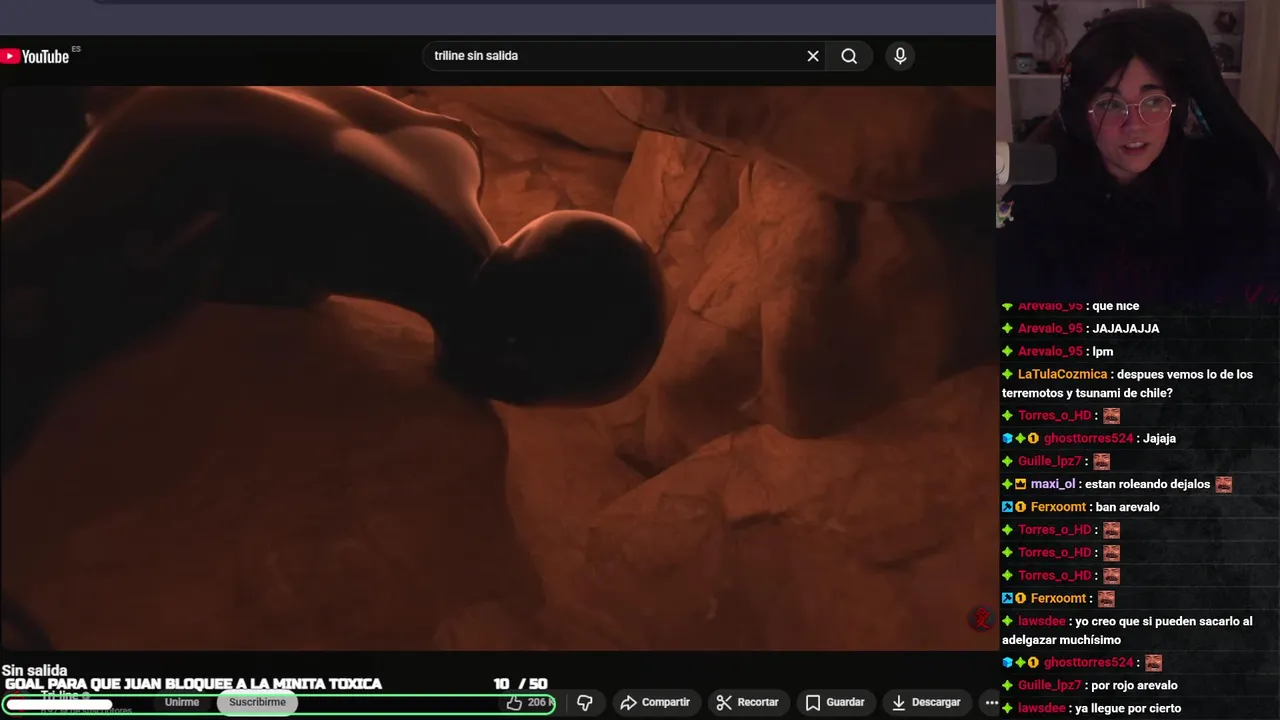Join the channel with Unirme
The height and width of the screenshot is (720, 1280).
[182, 702]
